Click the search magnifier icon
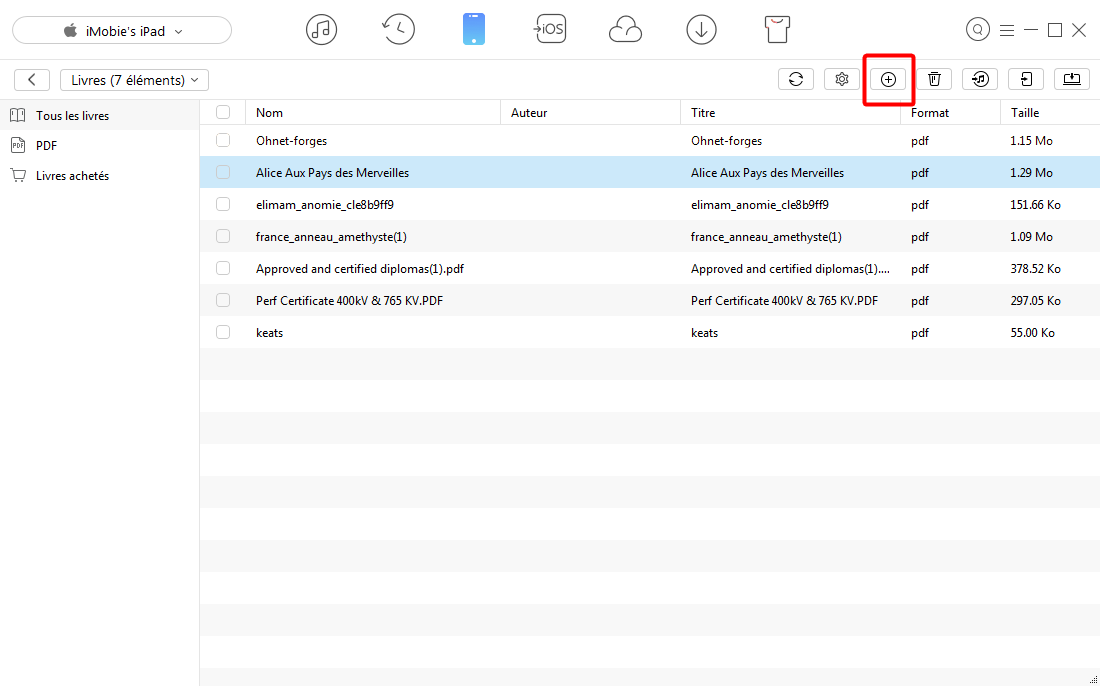Image resolution: width=1100 pixels, height=686 pixels. (977, 30)
